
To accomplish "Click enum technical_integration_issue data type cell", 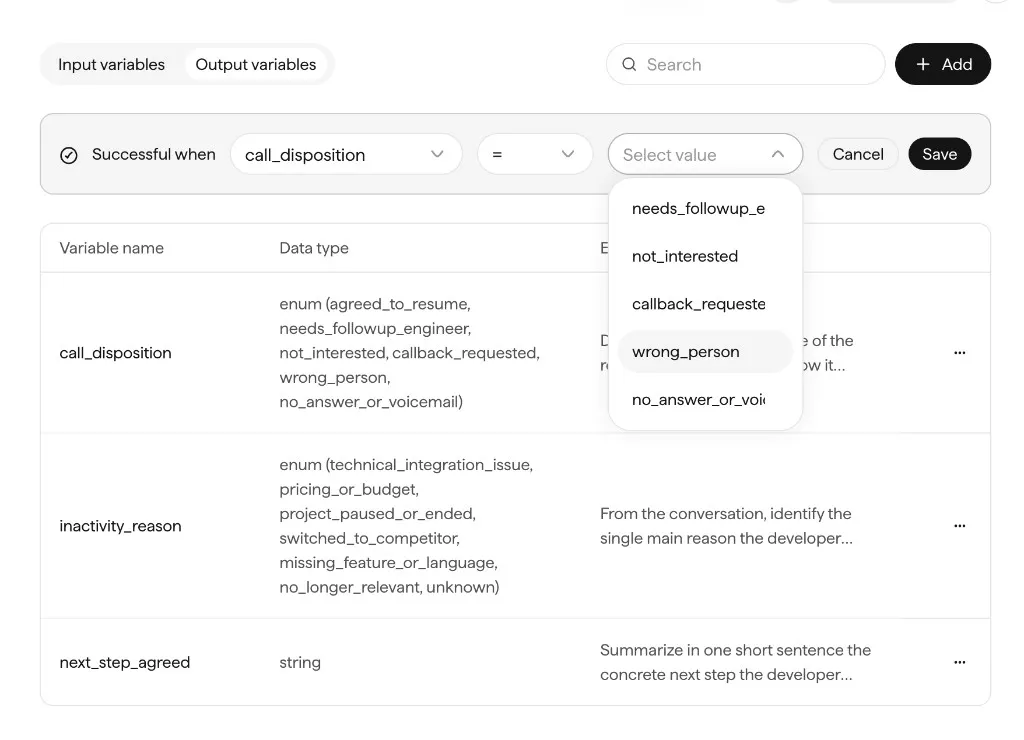I will [406, 526].
